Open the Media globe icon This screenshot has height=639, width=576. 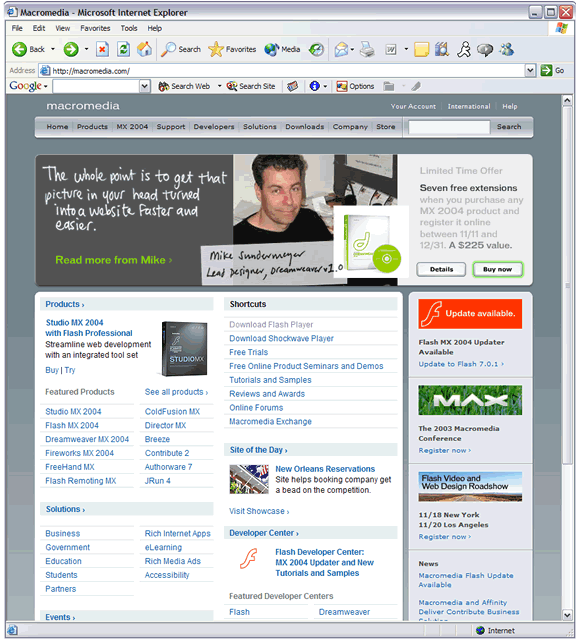pyautogui.click(x=271, y=49)
